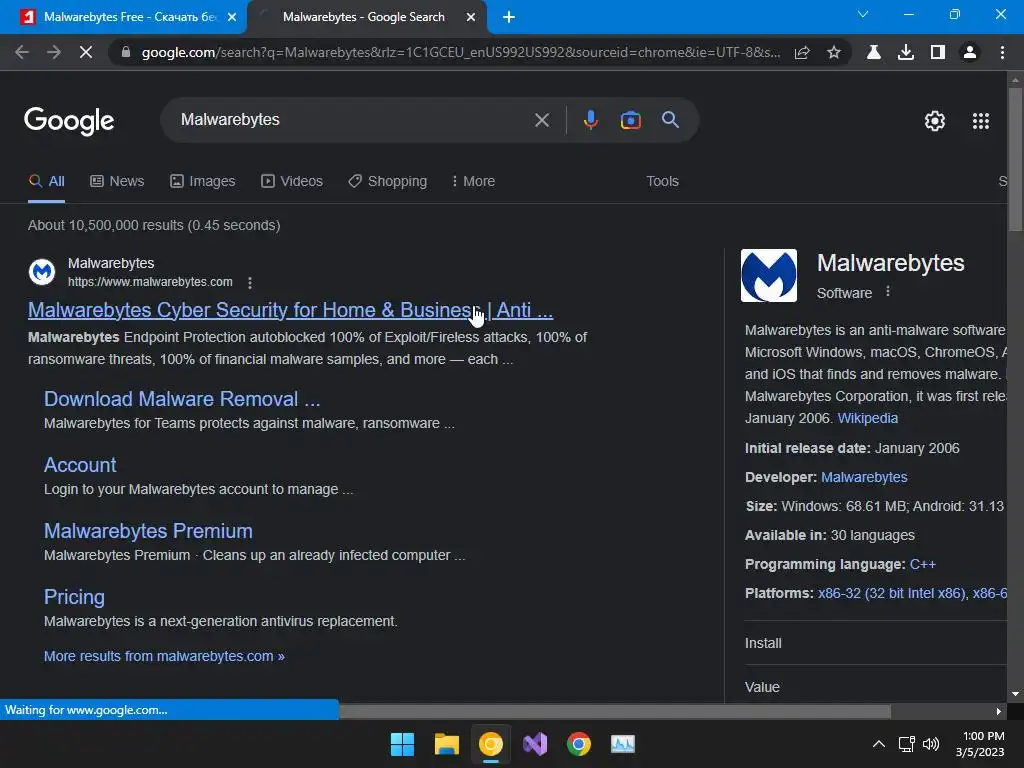Open the network status tray icon
The width and height of the screenshot is (1024, 768).
click(x=906, y=744)
